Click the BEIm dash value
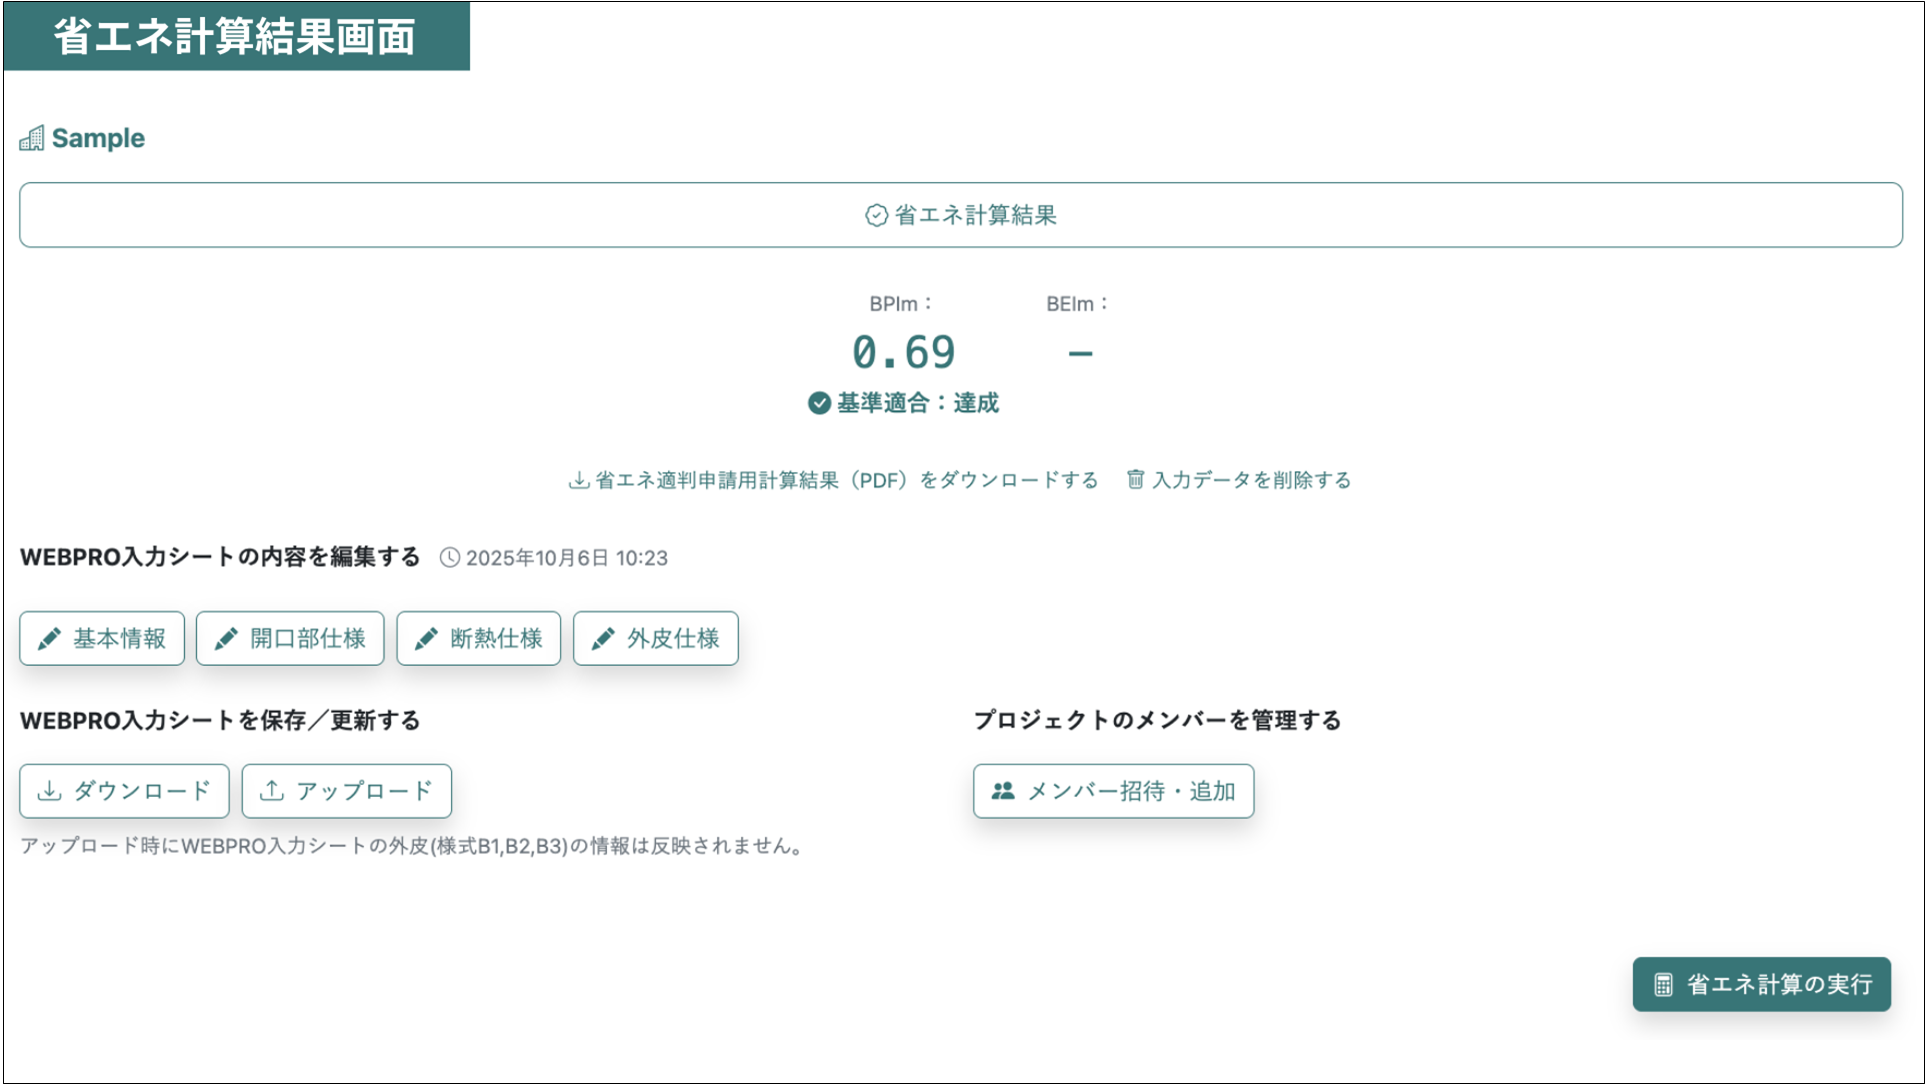This screenshot has height=1085, width=1928. 1080,352
